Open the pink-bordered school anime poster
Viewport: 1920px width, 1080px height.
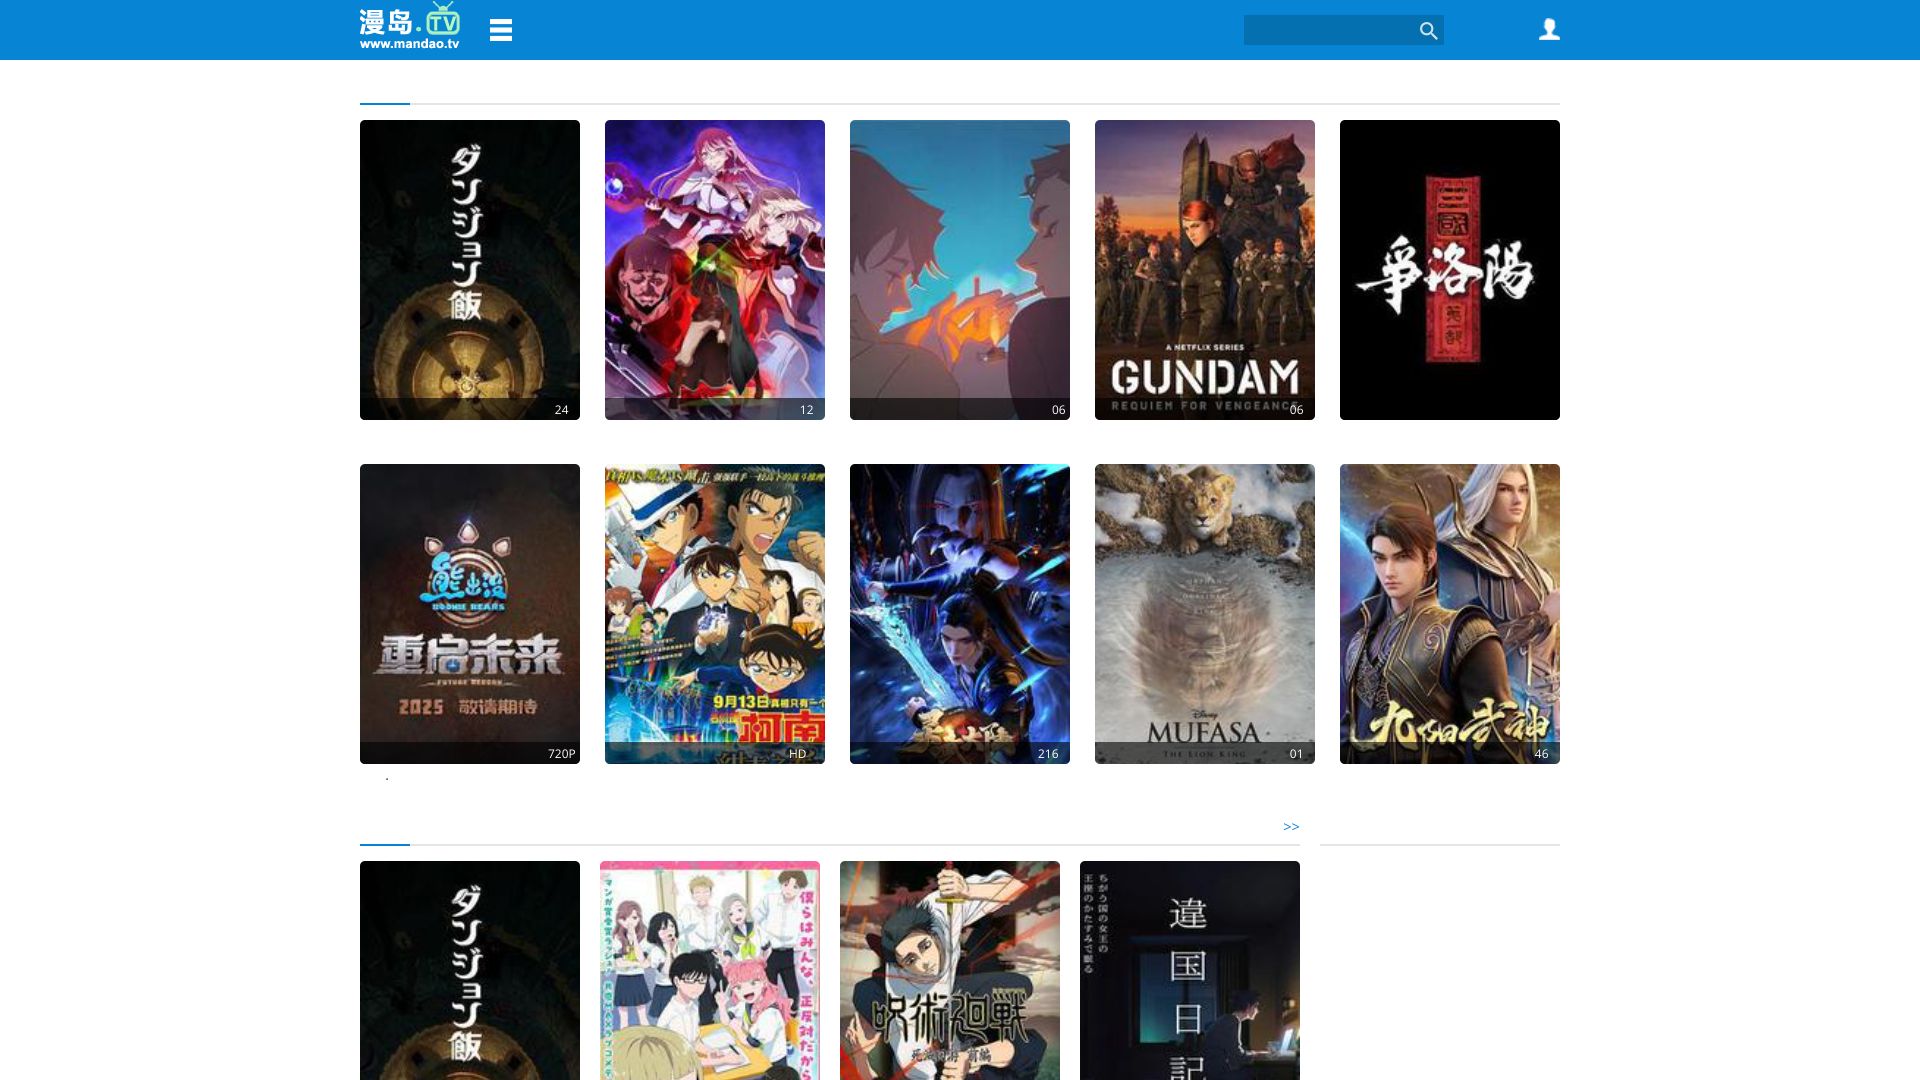pos(710,970)
